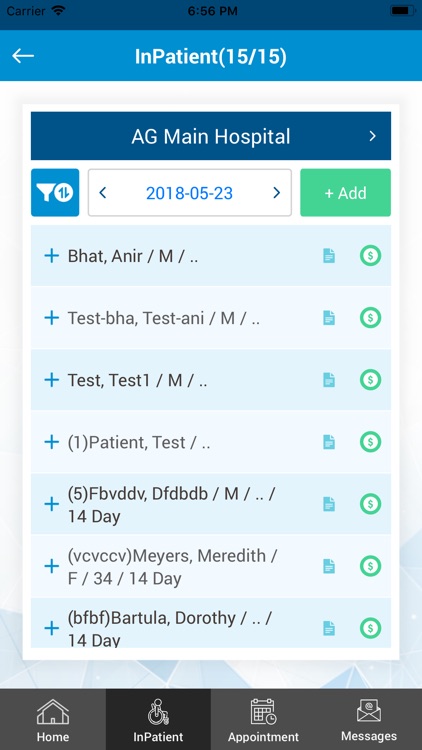Open document icon for Bhat, Anir
The image size is (422, 750).
coord(329,255)
